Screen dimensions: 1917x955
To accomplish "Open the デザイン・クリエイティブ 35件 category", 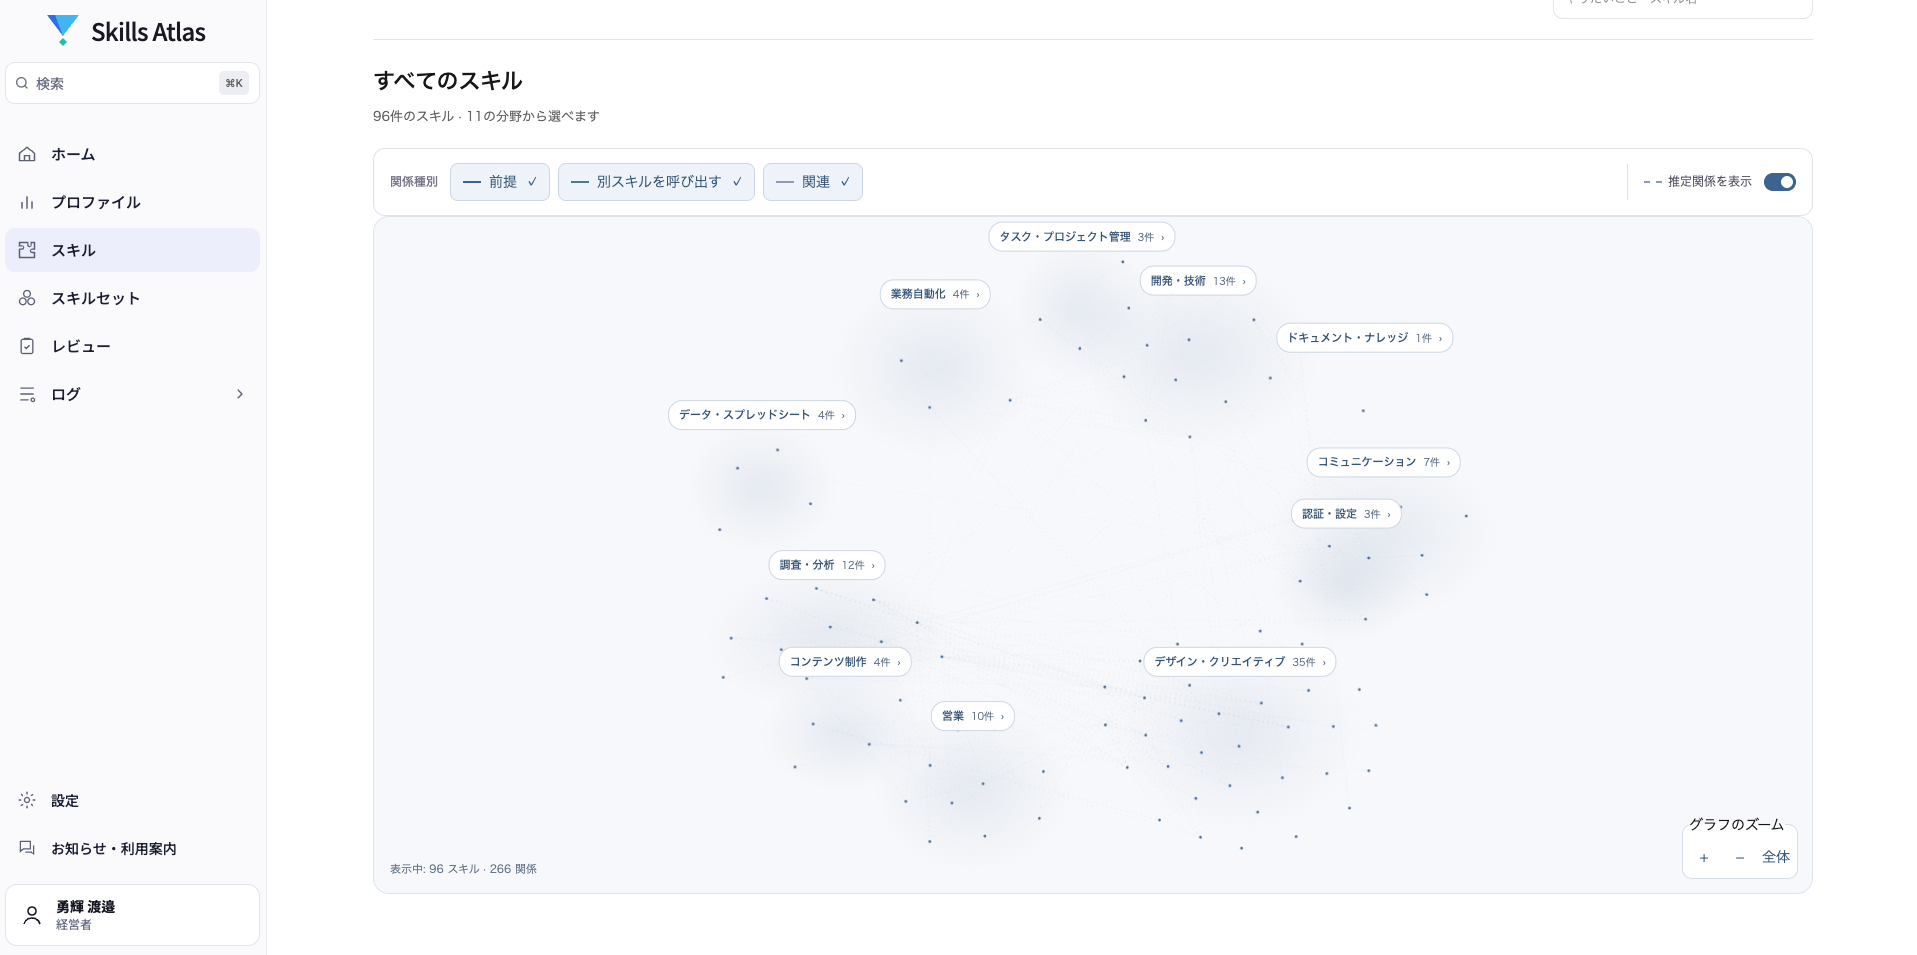I will coord(1240,662).
